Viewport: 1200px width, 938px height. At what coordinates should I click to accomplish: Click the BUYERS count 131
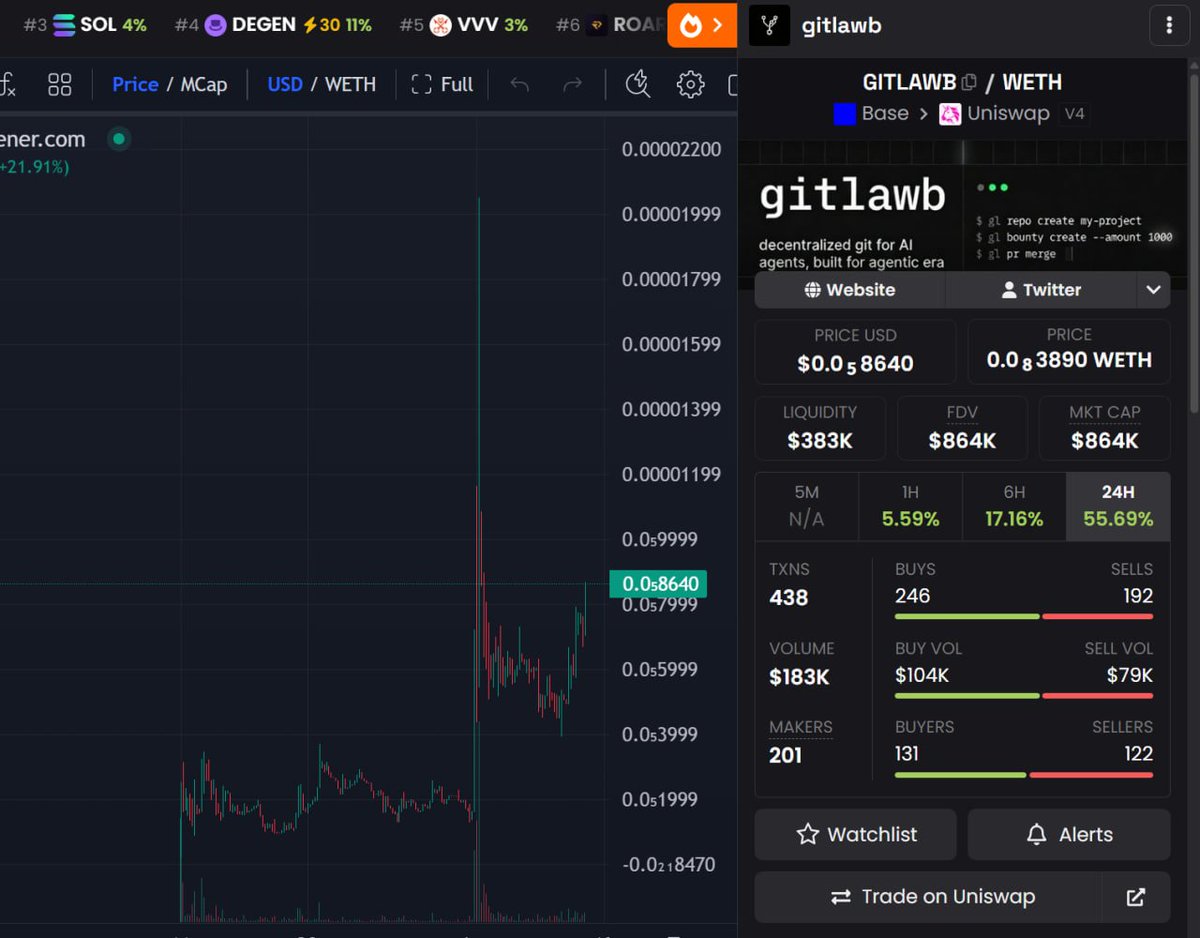coord(906,753)
